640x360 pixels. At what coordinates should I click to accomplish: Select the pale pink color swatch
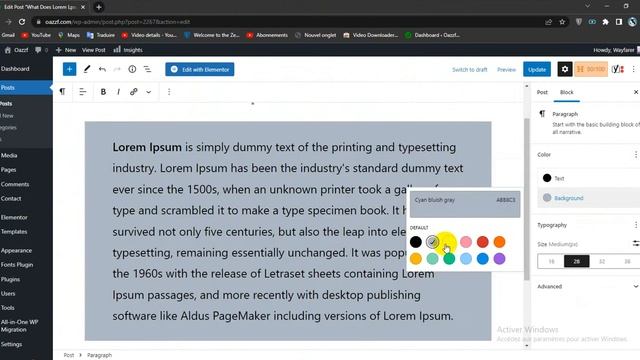[x=466, y=242]
